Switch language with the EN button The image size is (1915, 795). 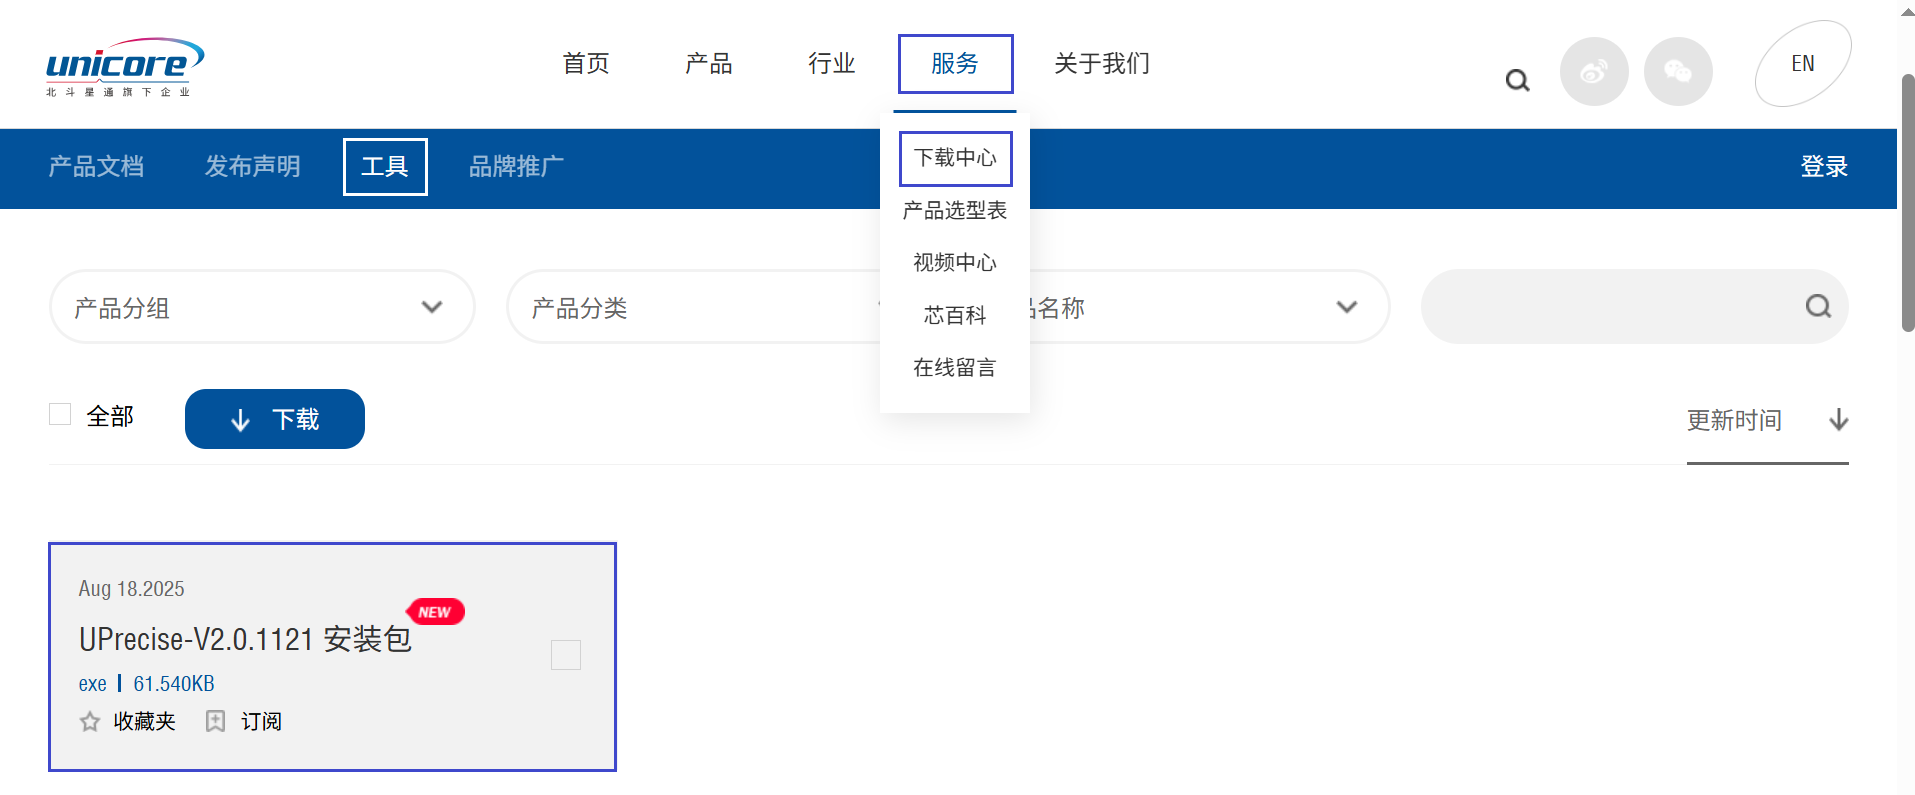pyautogui.click(x=1802, y=64)
